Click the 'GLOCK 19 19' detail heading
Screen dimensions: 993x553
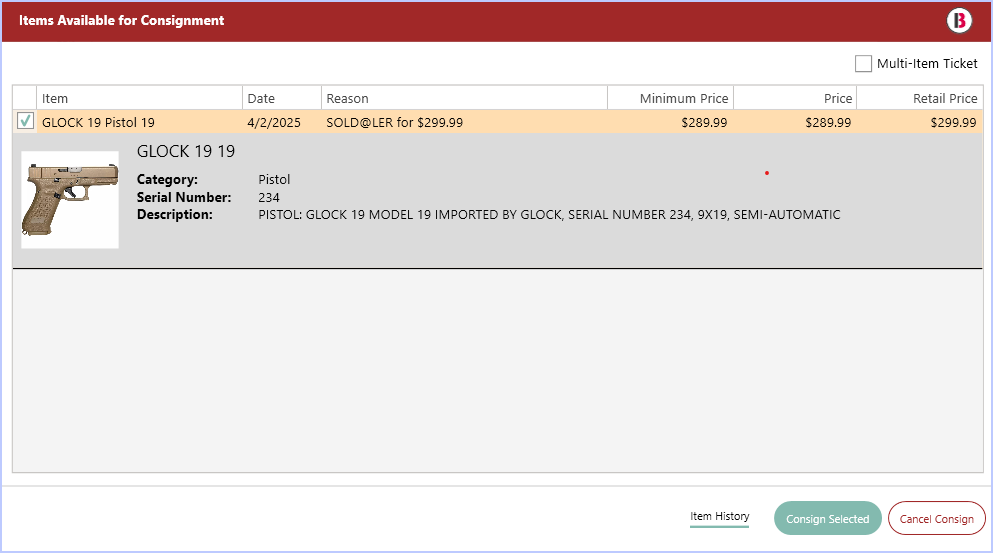tap(186, 151)
